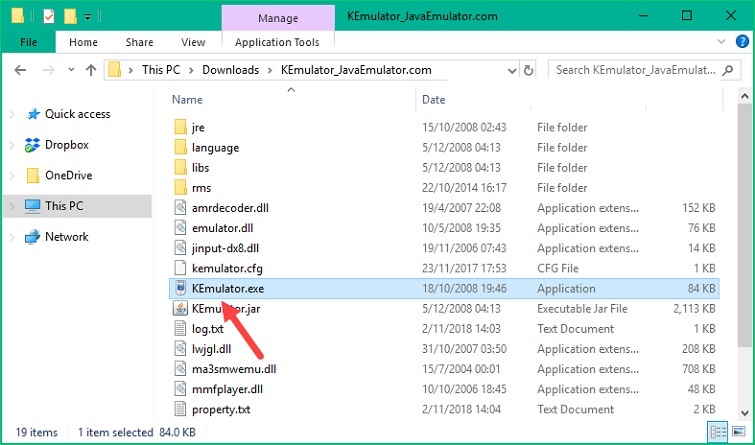The width and height of the screenshot is (755, 445).
Task: Expand the ribbon with the chevron
Action: pyautogui.click(x=719, y=43)
